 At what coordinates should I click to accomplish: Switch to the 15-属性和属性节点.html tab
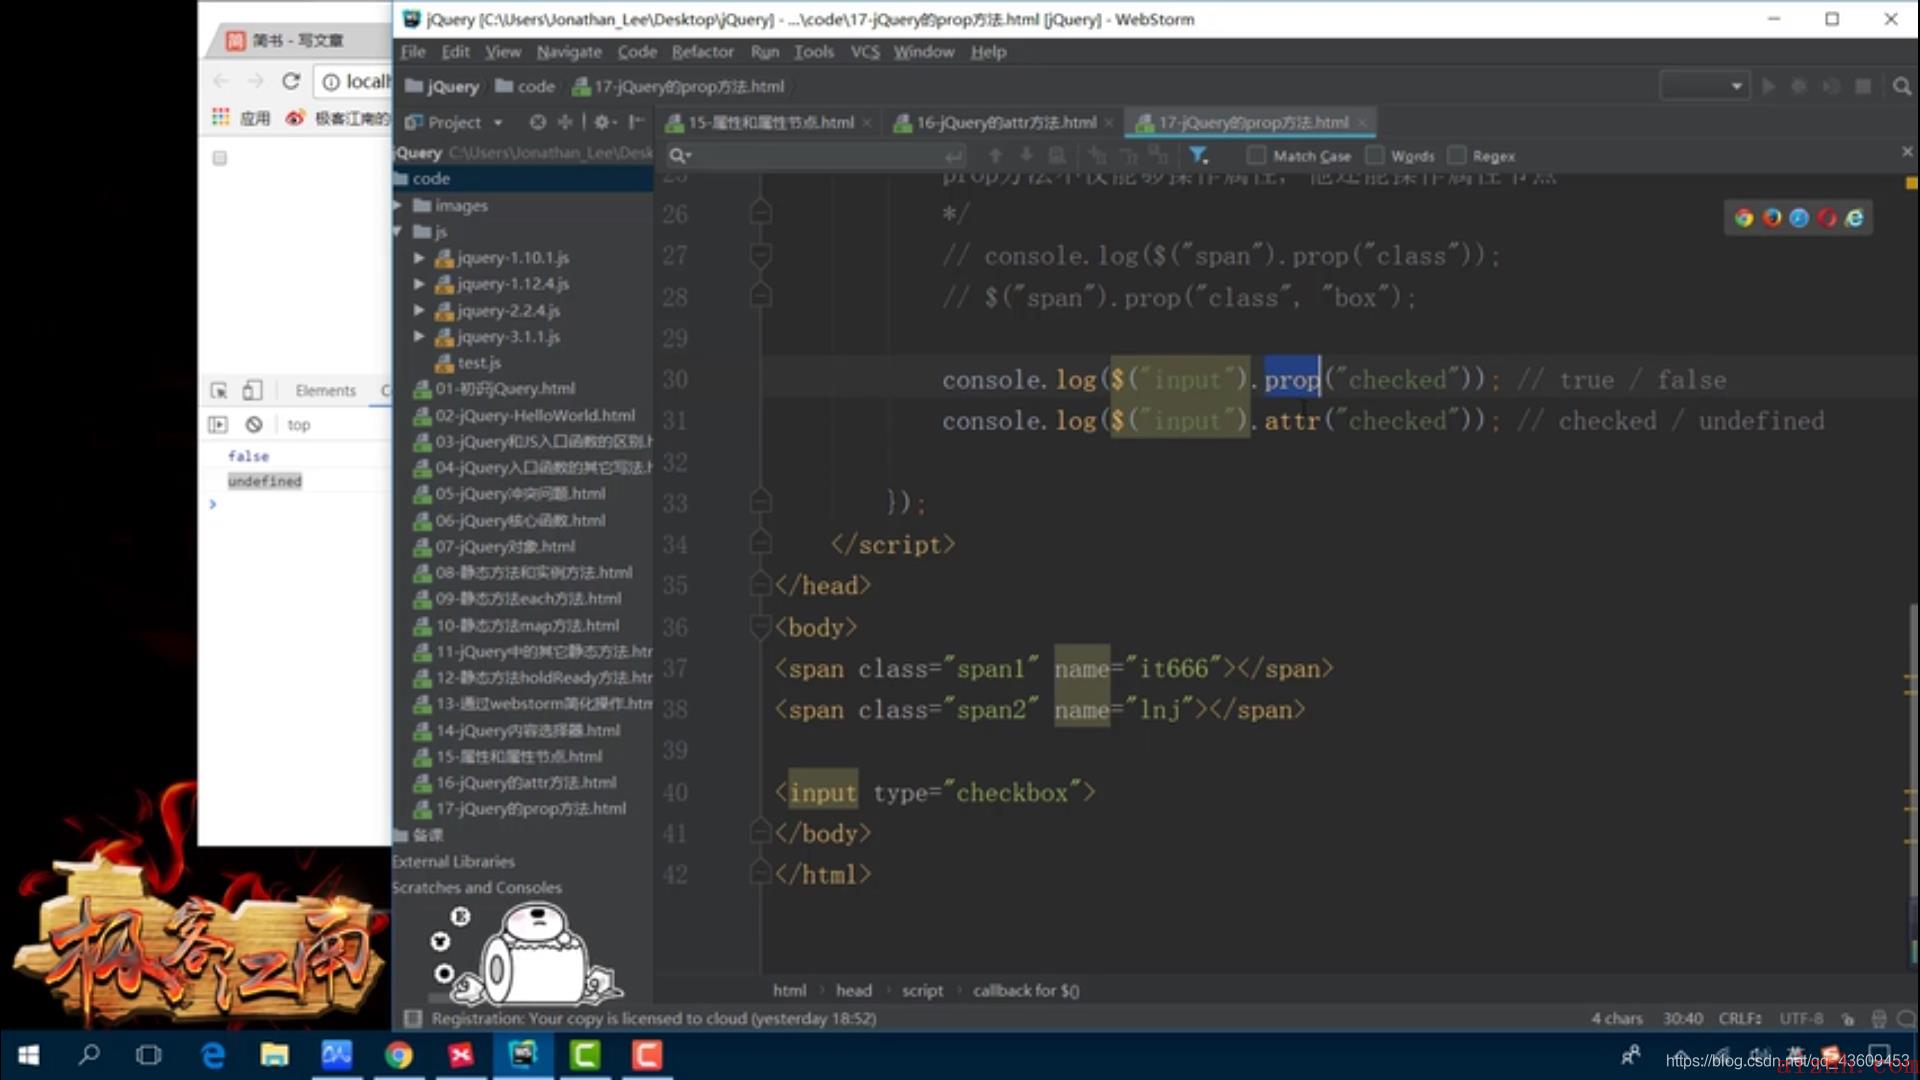(770, 123)
